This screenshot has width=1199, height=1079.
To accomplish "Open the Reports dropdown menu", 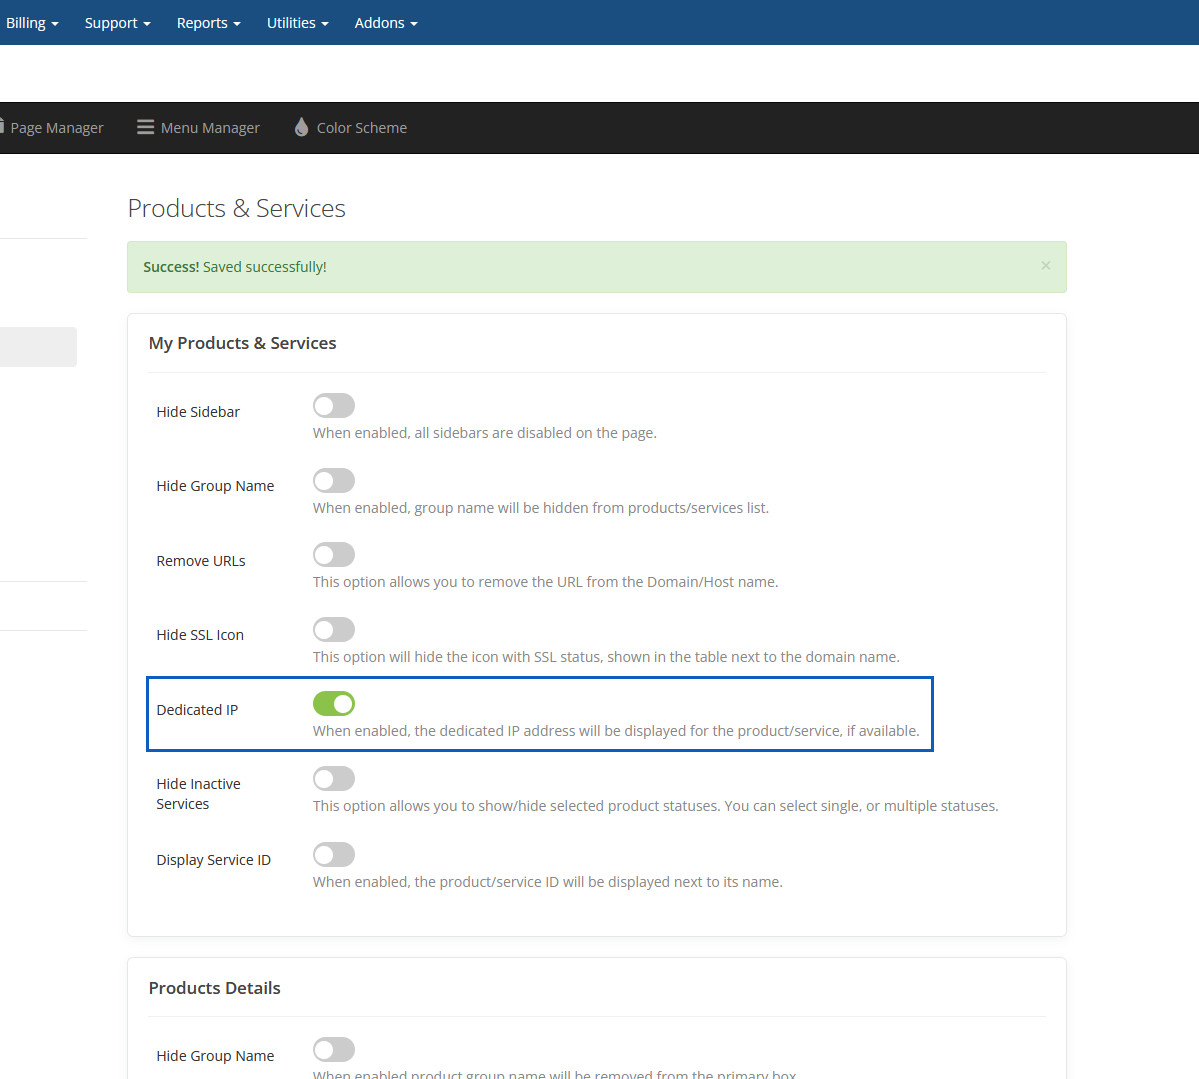I will (208, 23).
